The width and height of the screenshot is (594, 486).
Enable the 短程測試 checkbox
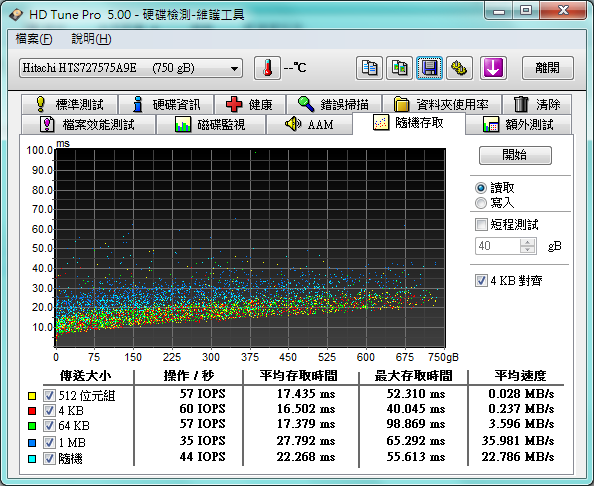click(x=481, y=224)
